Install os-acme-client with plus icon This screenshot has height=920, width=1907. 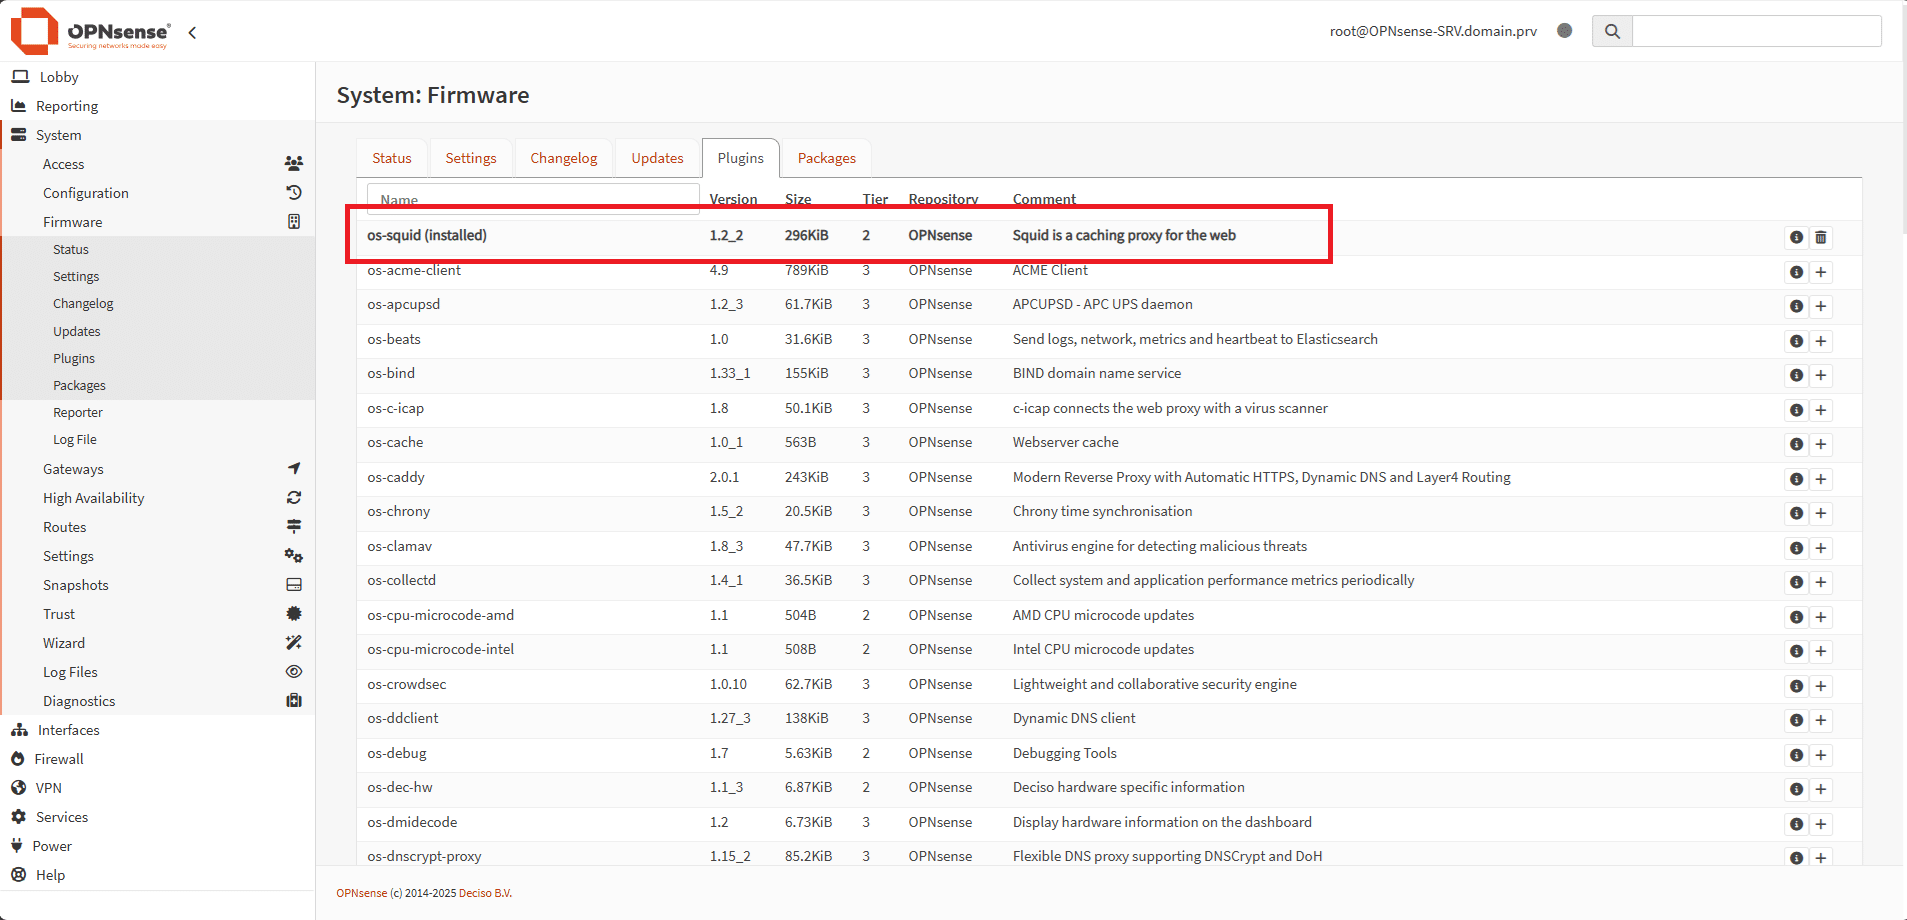tap(1821, 272)
